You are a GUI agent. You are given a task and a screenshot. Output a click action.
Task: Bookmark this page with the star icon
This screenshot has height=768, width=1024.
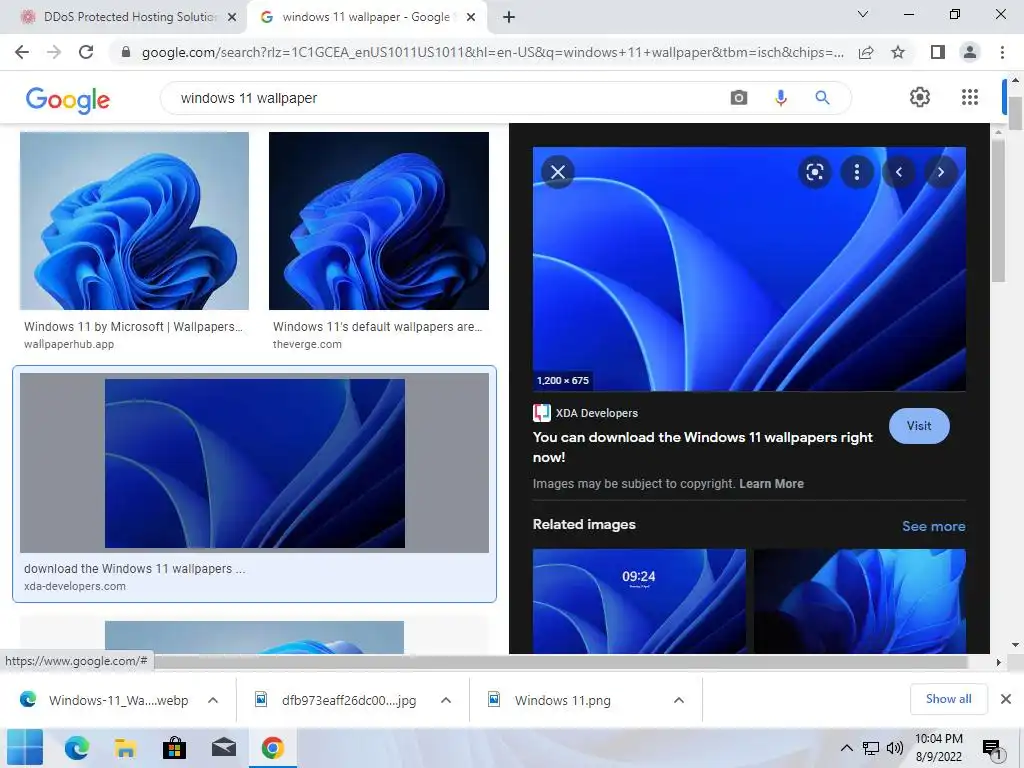[x=898, y=52]
